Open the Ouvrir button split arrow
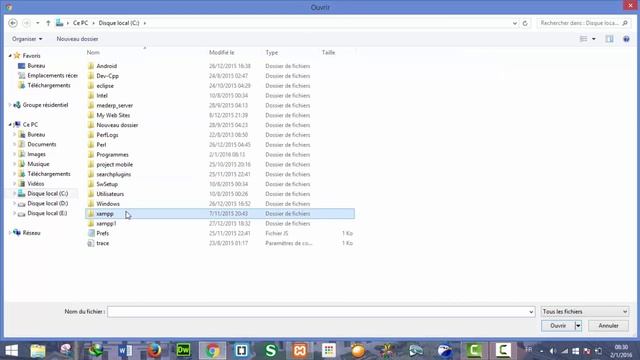The width and height of the screenshot is (640, 360). coord(578,326)
